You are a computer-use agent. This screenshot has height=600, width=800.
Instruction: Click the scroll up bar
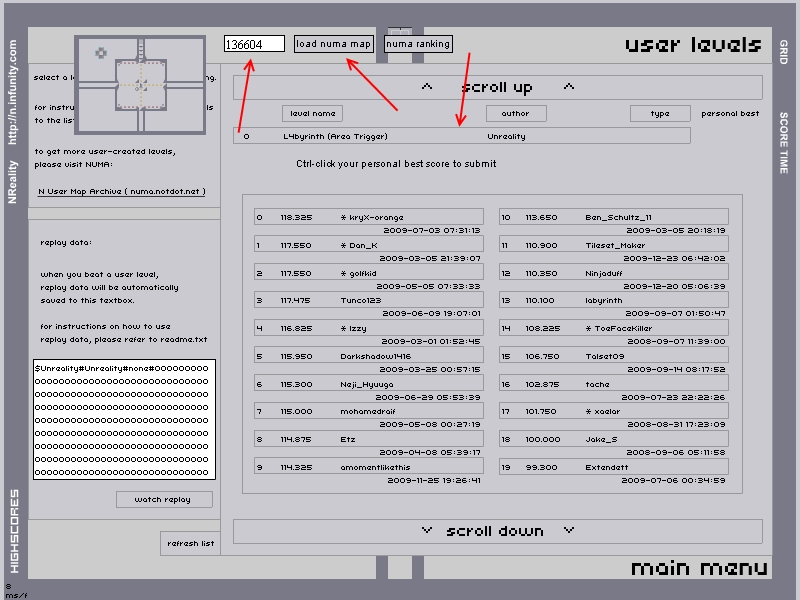pos(497,87)
